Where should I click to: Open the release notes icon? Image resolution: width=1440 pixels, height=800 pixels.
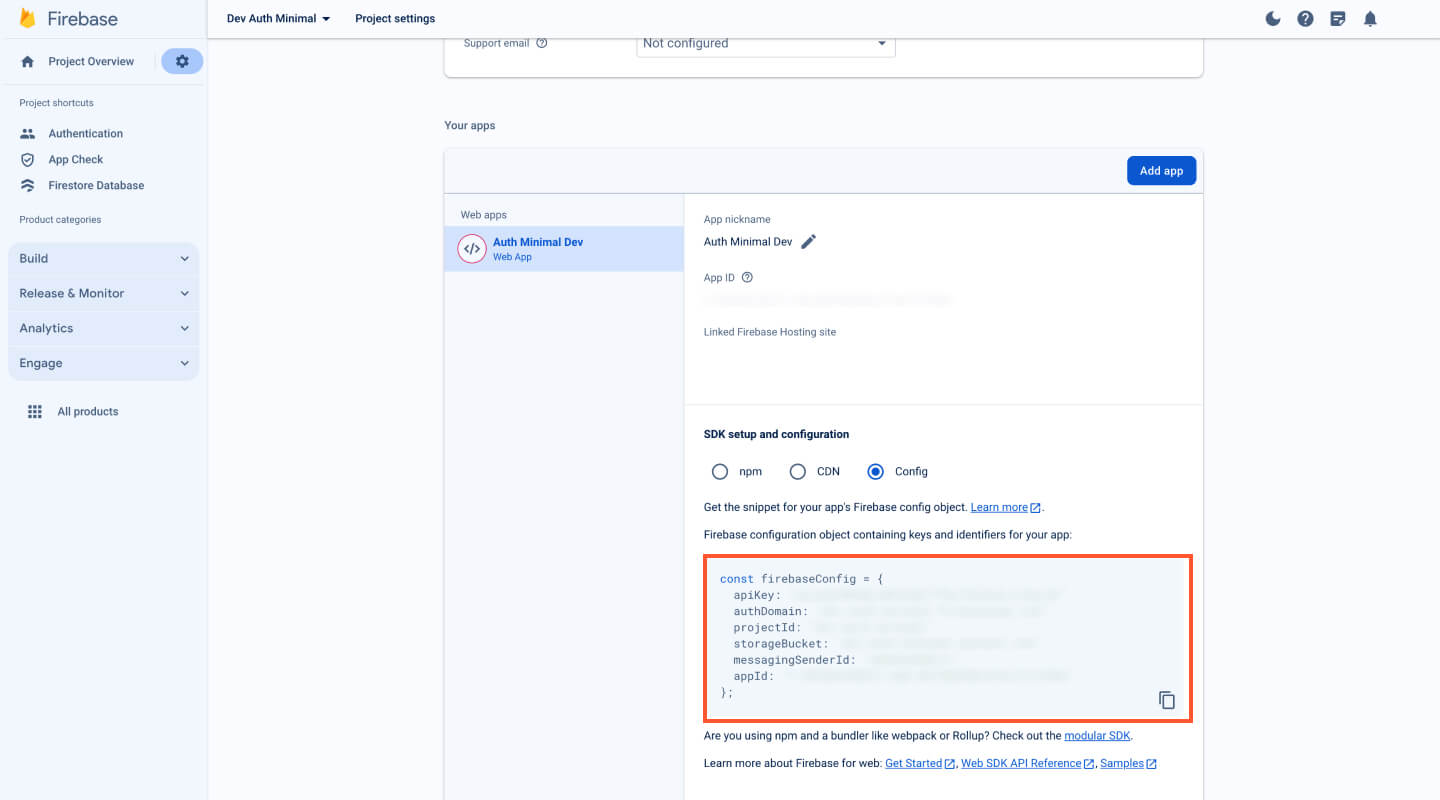click(x=1338, y=18)
